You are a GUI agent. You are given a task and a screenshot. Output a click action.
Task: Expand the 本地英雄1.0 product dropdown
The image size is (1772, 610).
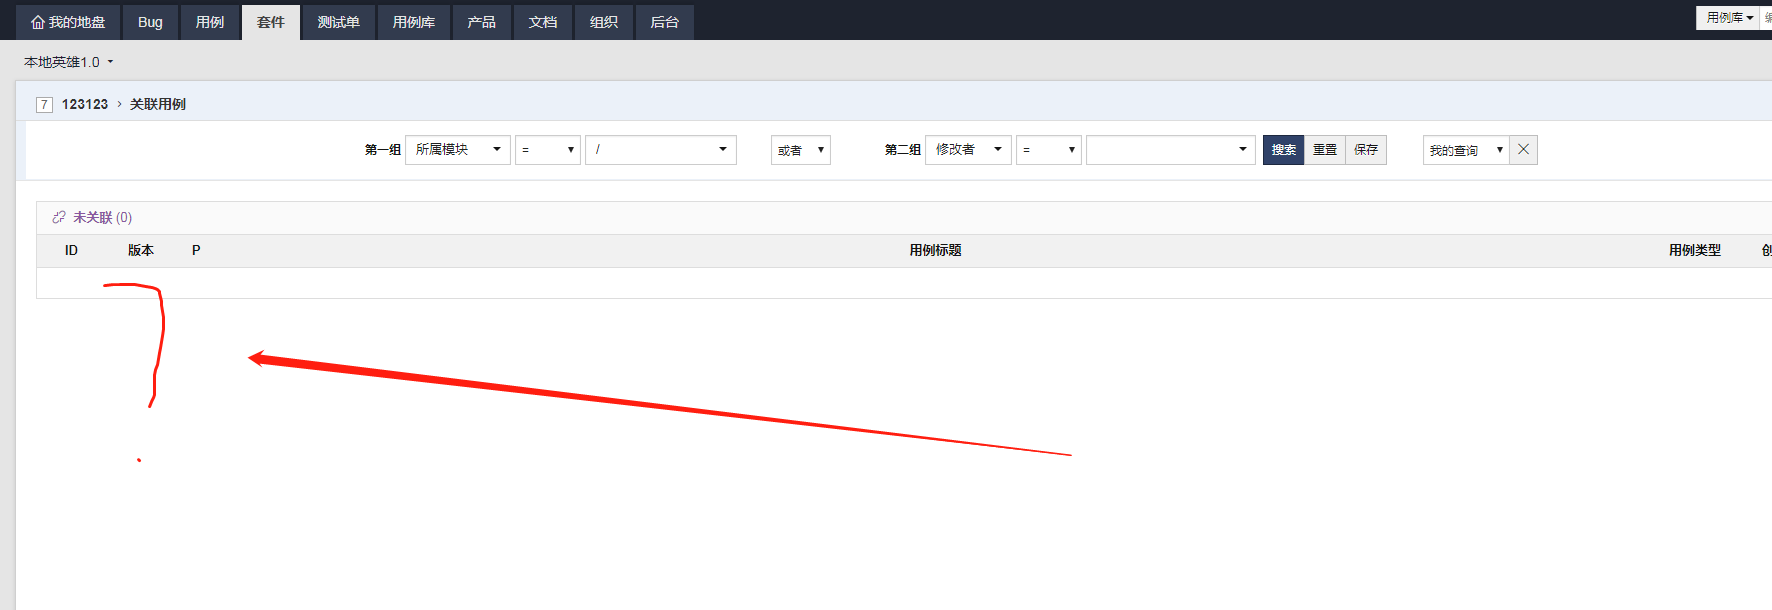(x=69, y=62)
